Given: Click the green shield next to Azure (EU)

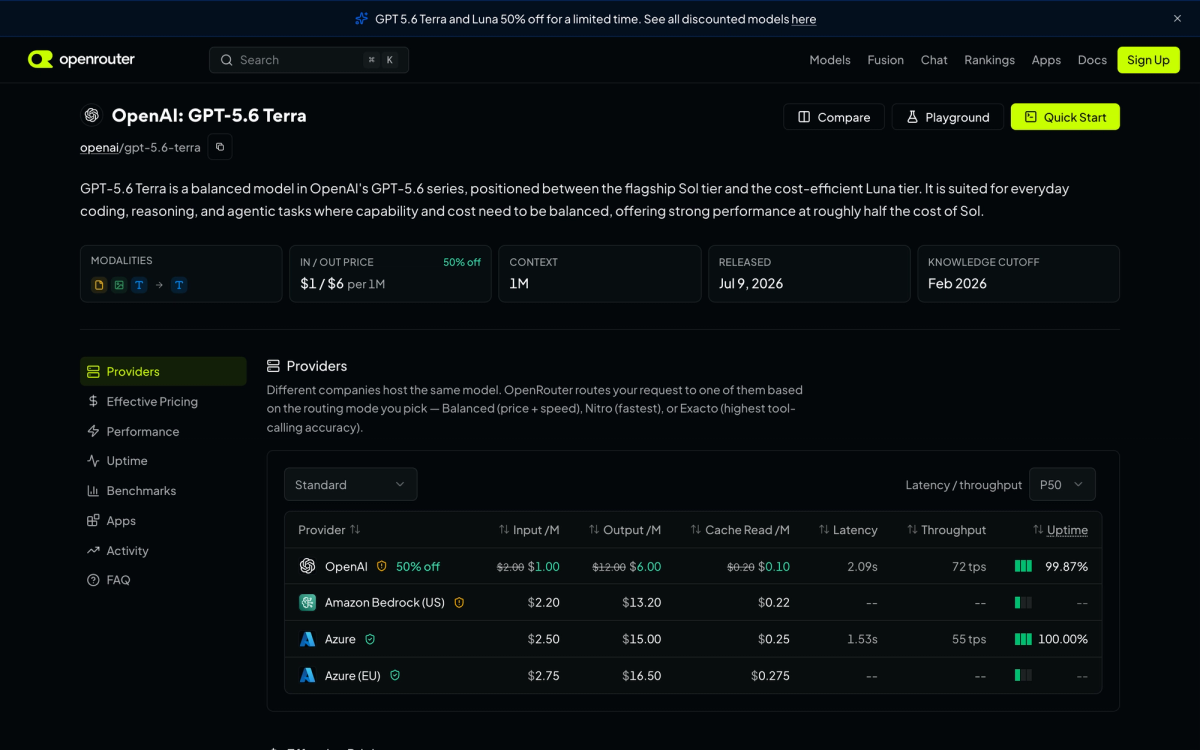Looking at the screenshot, I should point(395,675).
